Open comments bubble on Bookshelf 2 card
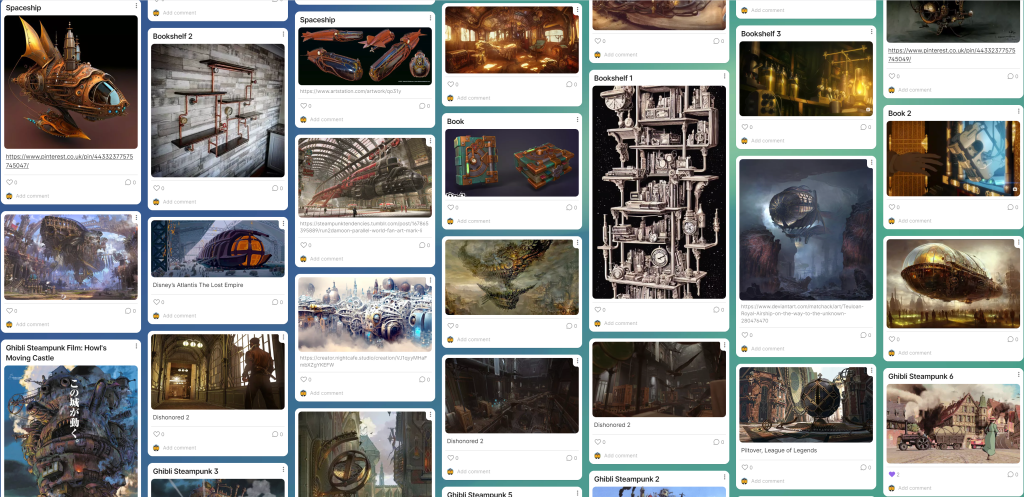Screen dimensions: 1024x497 click(x=276, y=188)
